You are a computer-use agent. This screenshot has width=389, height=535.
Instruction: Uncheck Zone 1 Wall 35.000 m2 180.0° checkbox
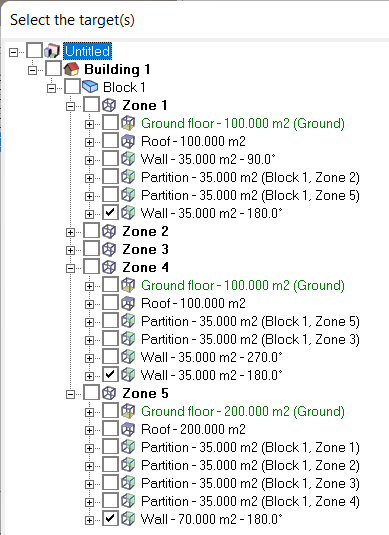pos(110,213)
